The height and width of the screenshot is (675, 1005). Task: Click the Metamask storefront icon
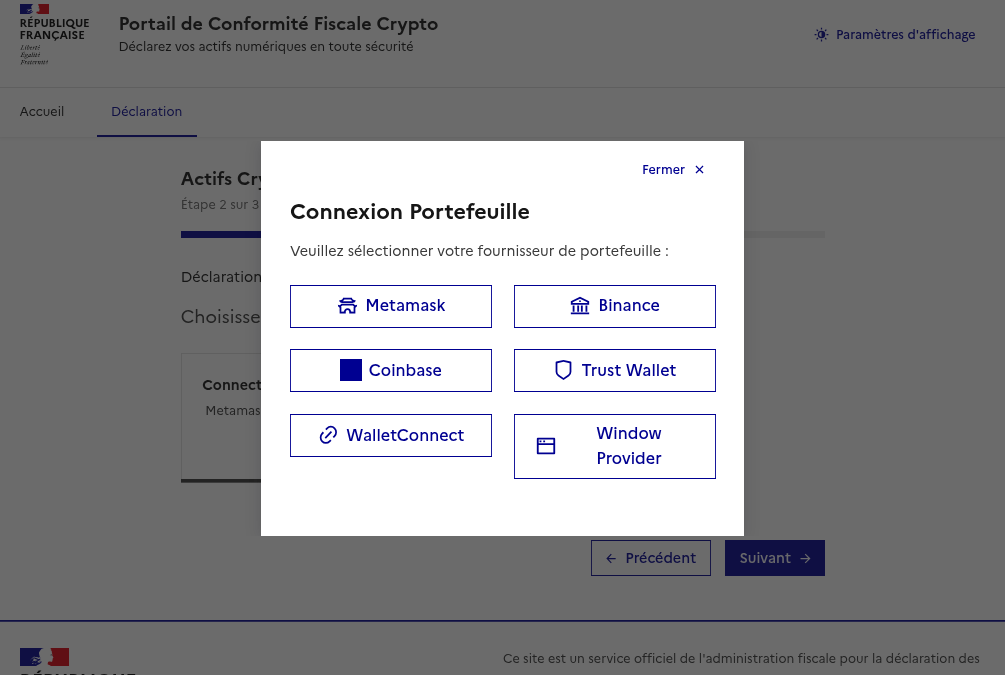347,306
